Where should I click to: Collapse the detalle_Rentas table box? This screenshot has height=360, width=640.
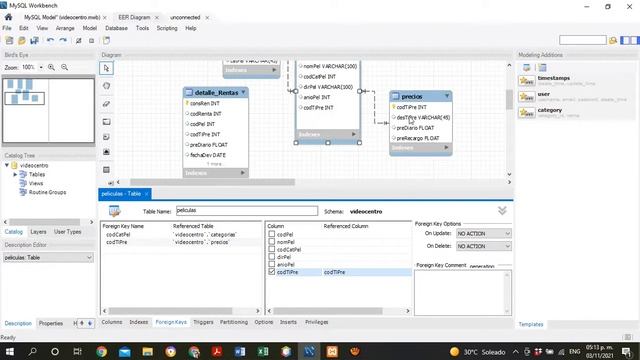(243, 92)
